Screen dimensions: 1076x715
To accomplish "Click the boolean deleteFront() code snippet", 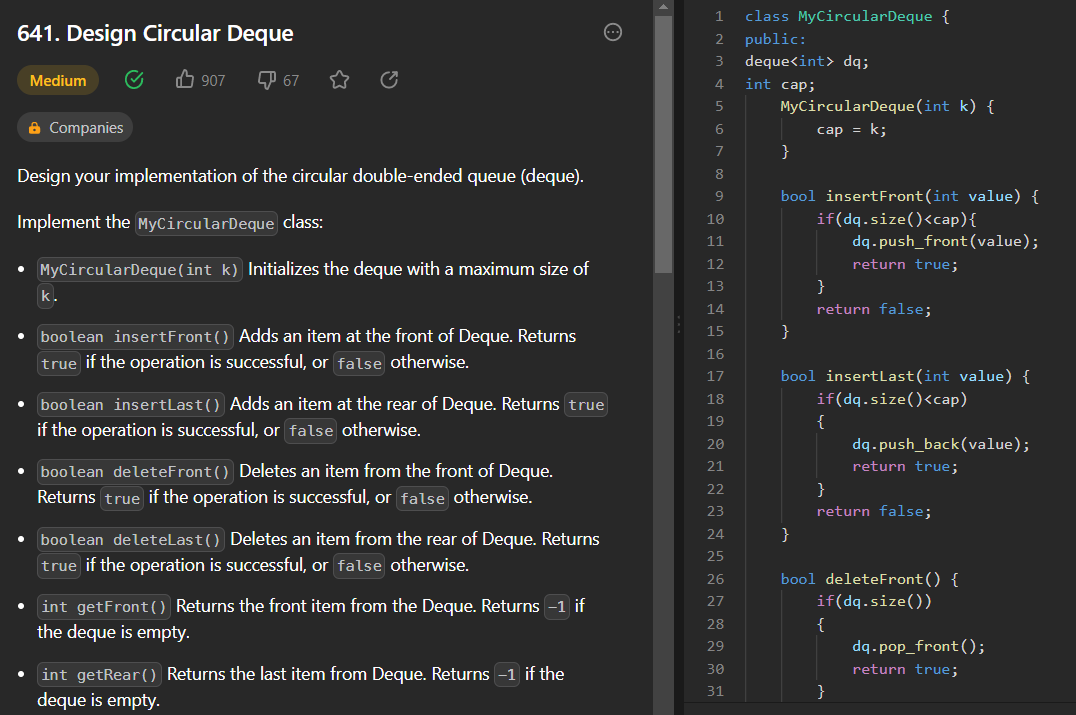I will (135, 472).
